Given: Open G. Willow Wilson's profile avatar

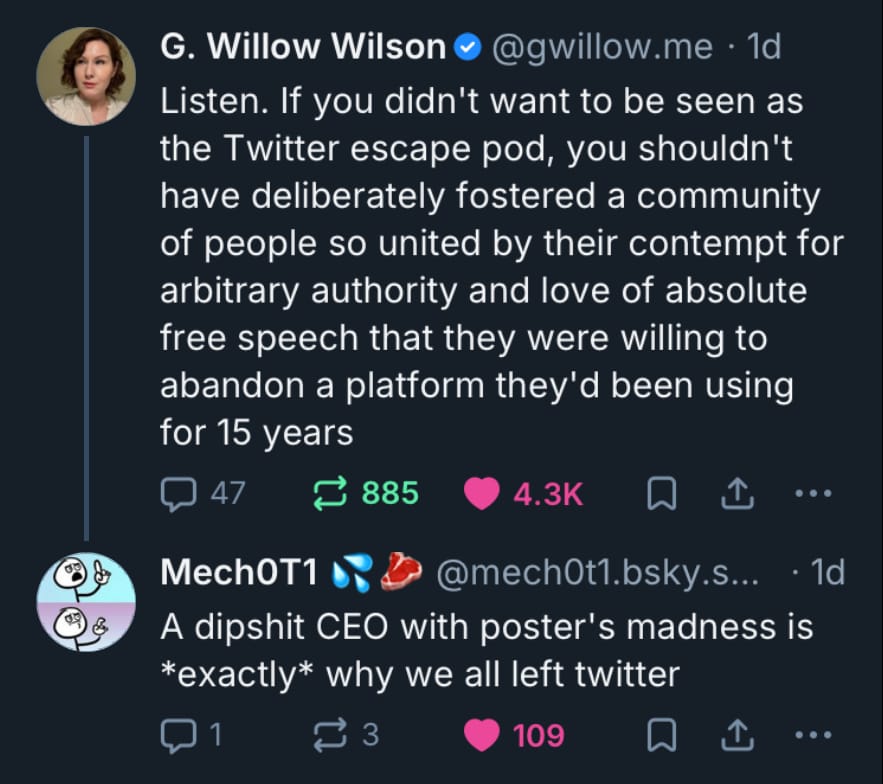Looking at the screenshot, I should tap(85, 76).
